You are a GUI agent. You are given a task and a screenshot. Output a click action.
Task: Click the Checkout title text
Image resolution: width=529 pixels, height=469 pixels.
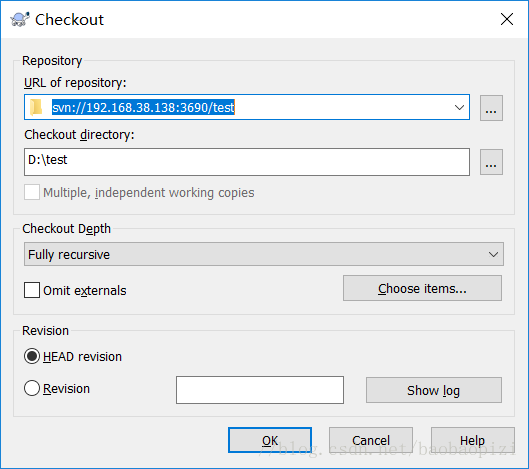(x=69, y=20)
